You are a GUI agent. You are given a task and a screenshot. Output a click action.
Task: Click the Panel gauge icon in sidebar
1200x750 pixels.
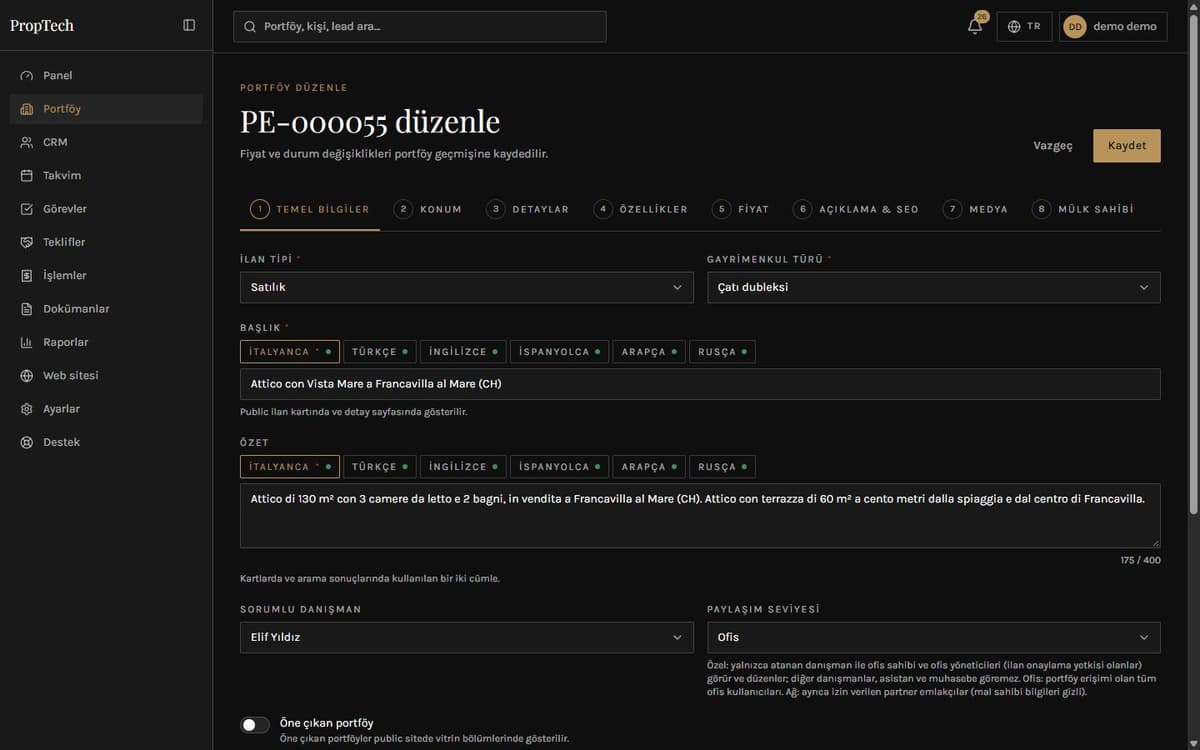27,76
